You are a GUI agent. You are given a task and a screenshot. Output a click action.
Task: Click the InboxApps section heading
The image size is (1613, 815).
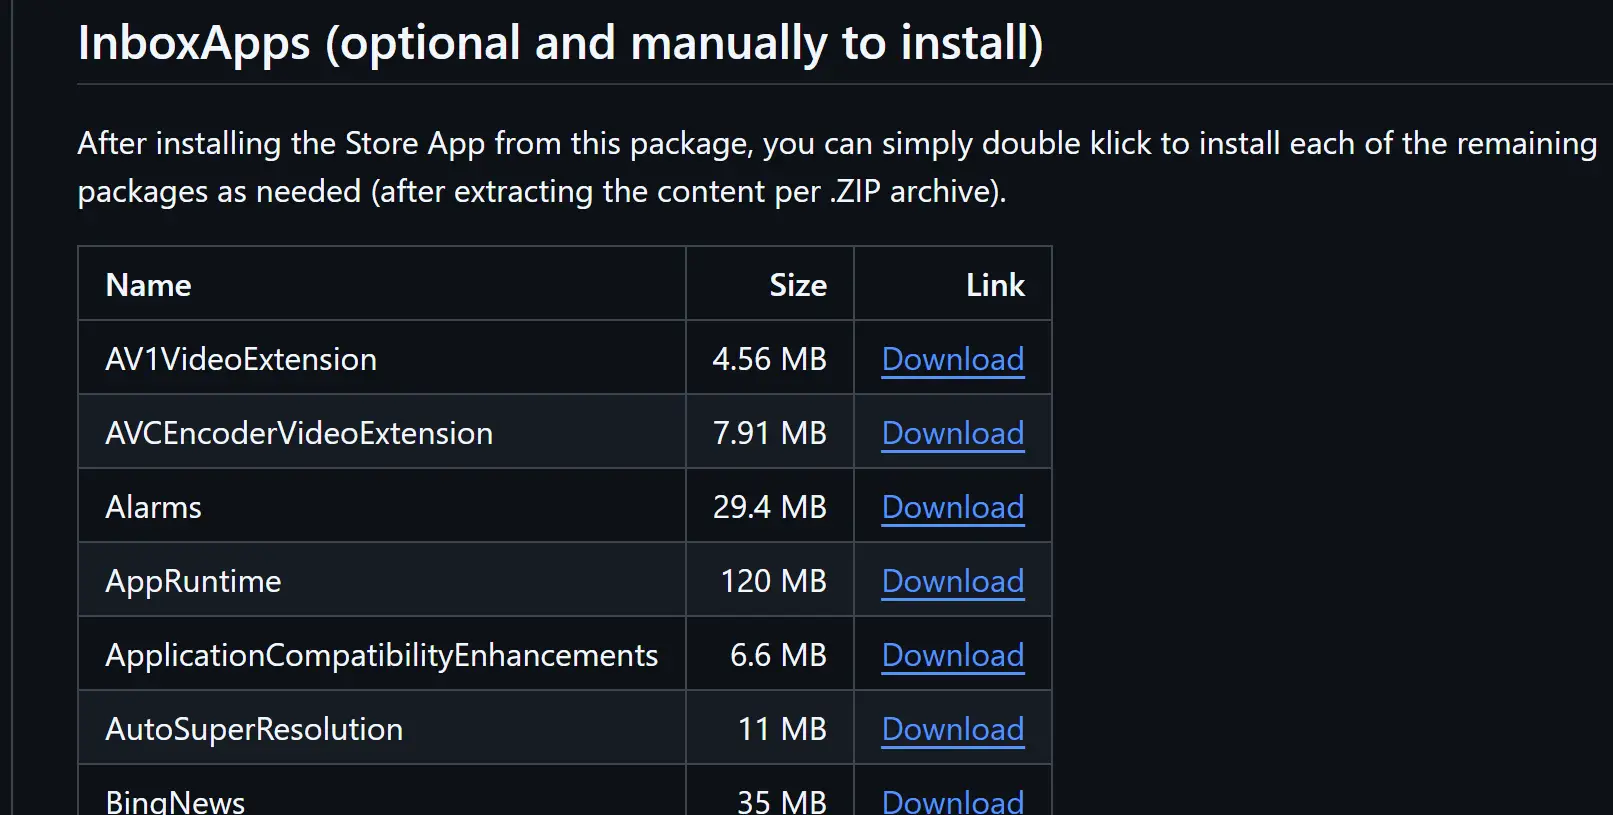click(561, 42)
